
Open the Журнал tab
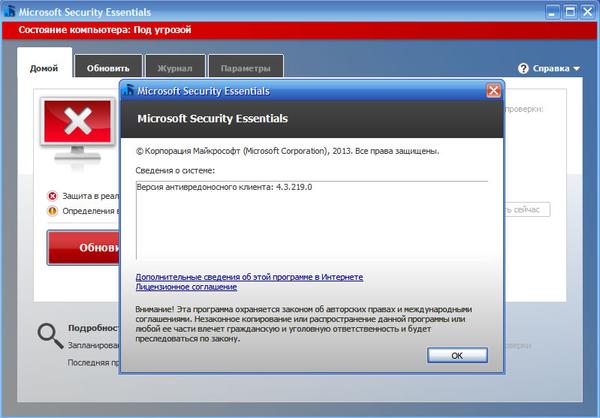tap(175, 68)
